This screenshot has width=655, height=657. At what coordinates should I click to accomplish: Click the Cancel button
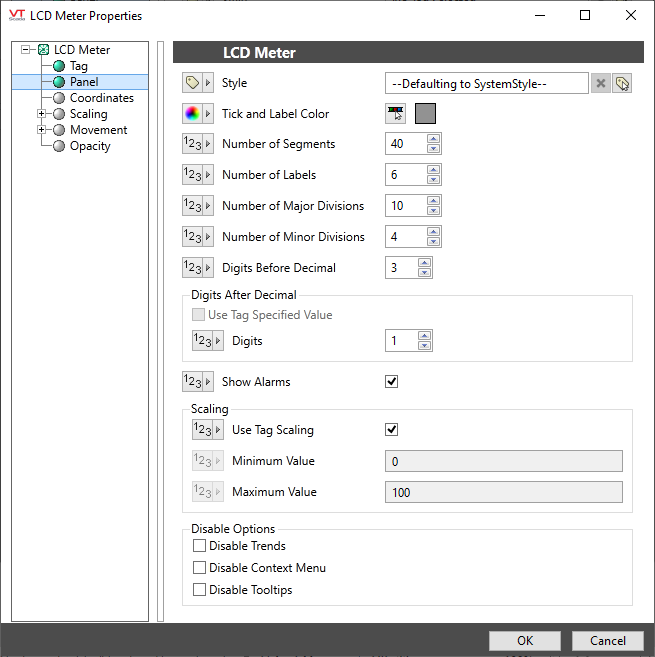[607, 641]
